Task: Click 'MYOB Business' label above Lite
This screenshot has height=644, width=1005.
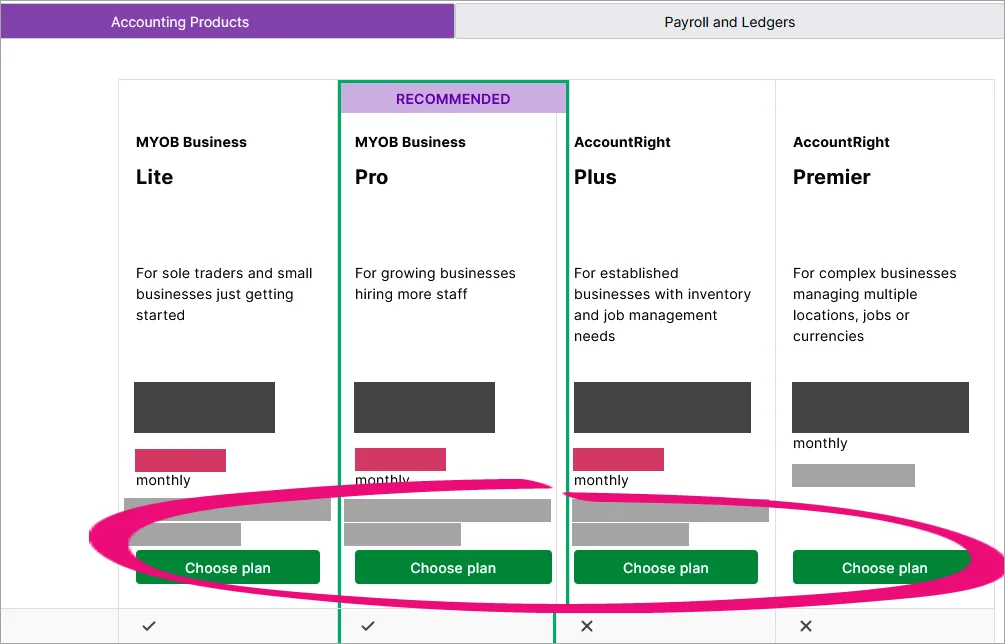Action: coord(191,142)
